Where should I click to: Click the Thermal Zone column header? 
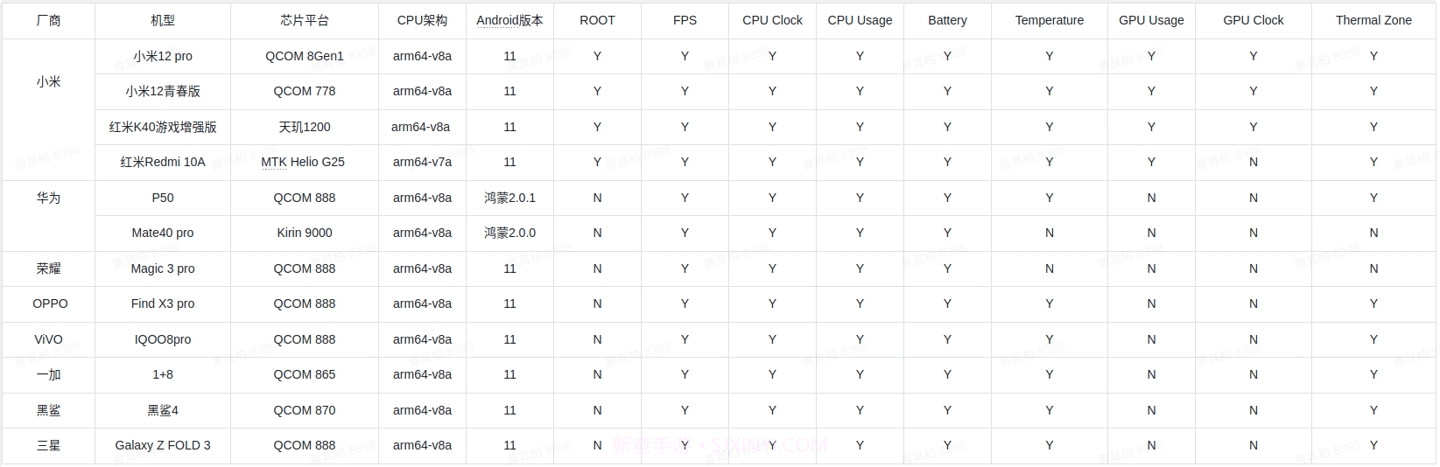tap(1373, 20)
